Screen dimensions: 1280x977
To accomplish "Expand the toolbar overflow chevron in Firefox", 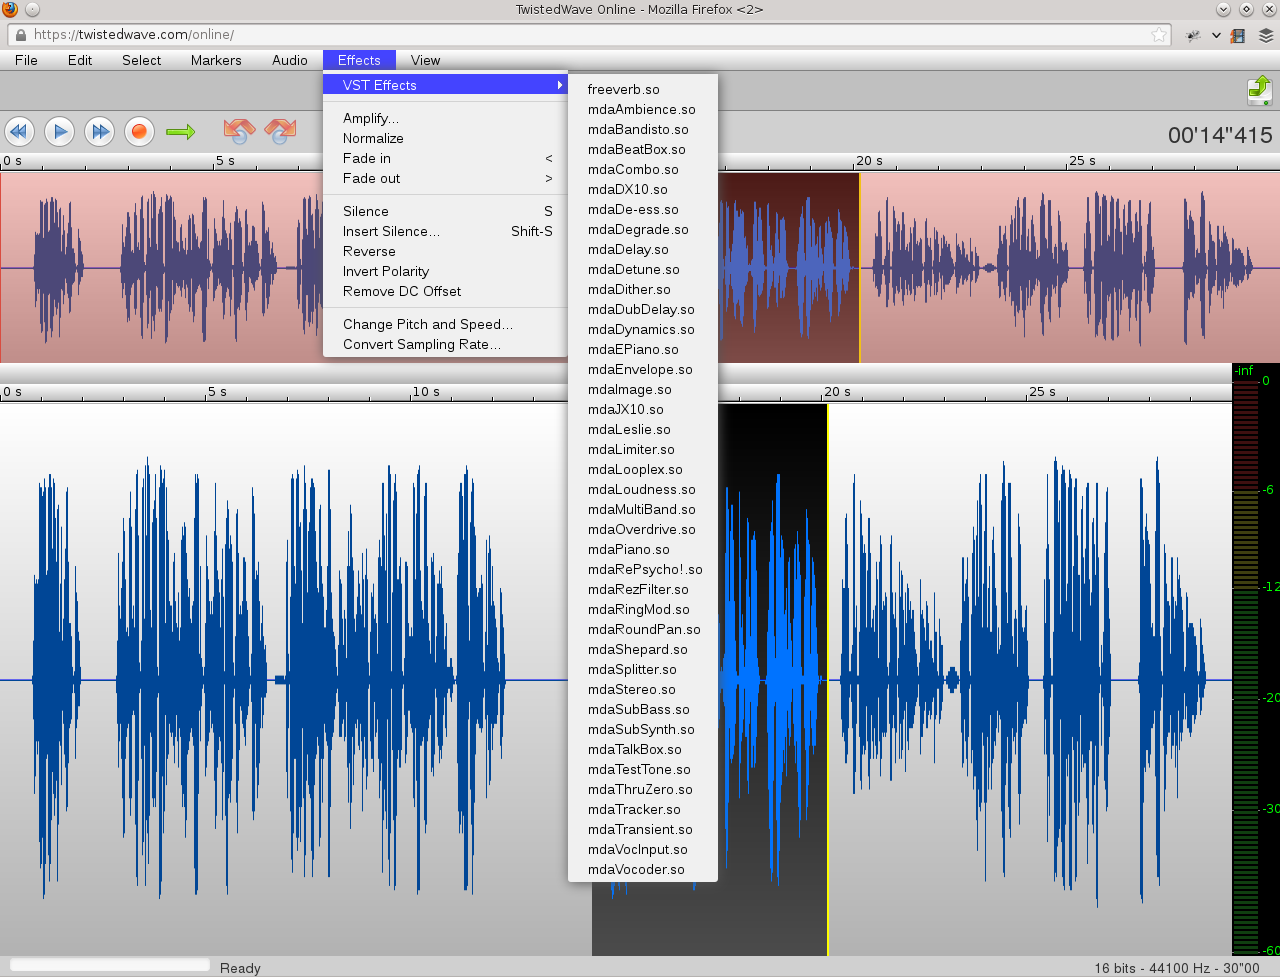I will click(x=1216, y=35).
